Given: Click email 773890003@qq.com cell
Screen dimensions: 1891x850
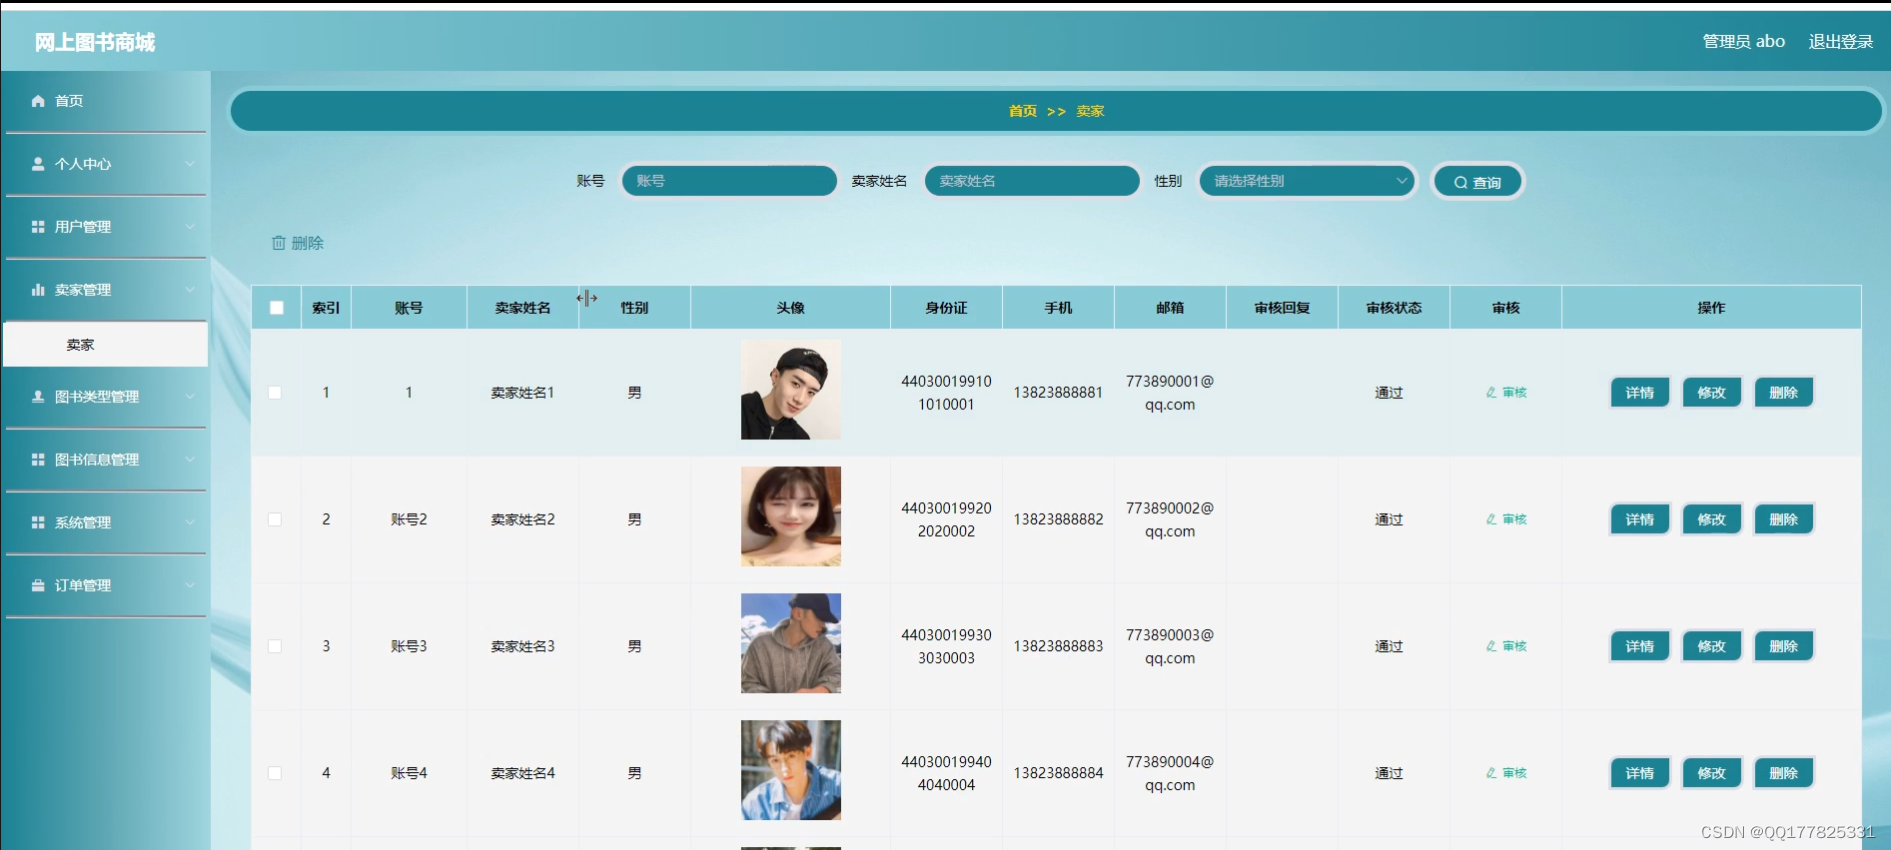Looking at the screenshot, I should 1170,647.
